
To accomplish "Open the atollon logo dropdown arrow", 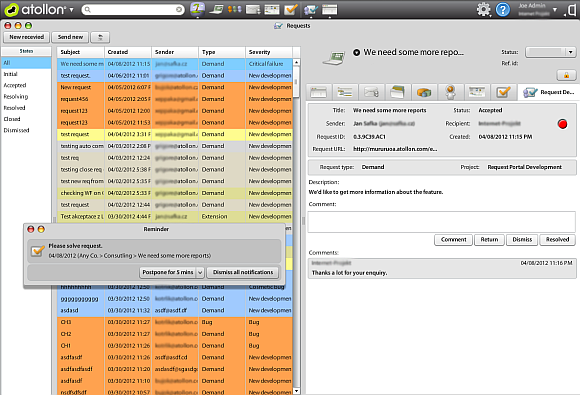I will 71,10.
